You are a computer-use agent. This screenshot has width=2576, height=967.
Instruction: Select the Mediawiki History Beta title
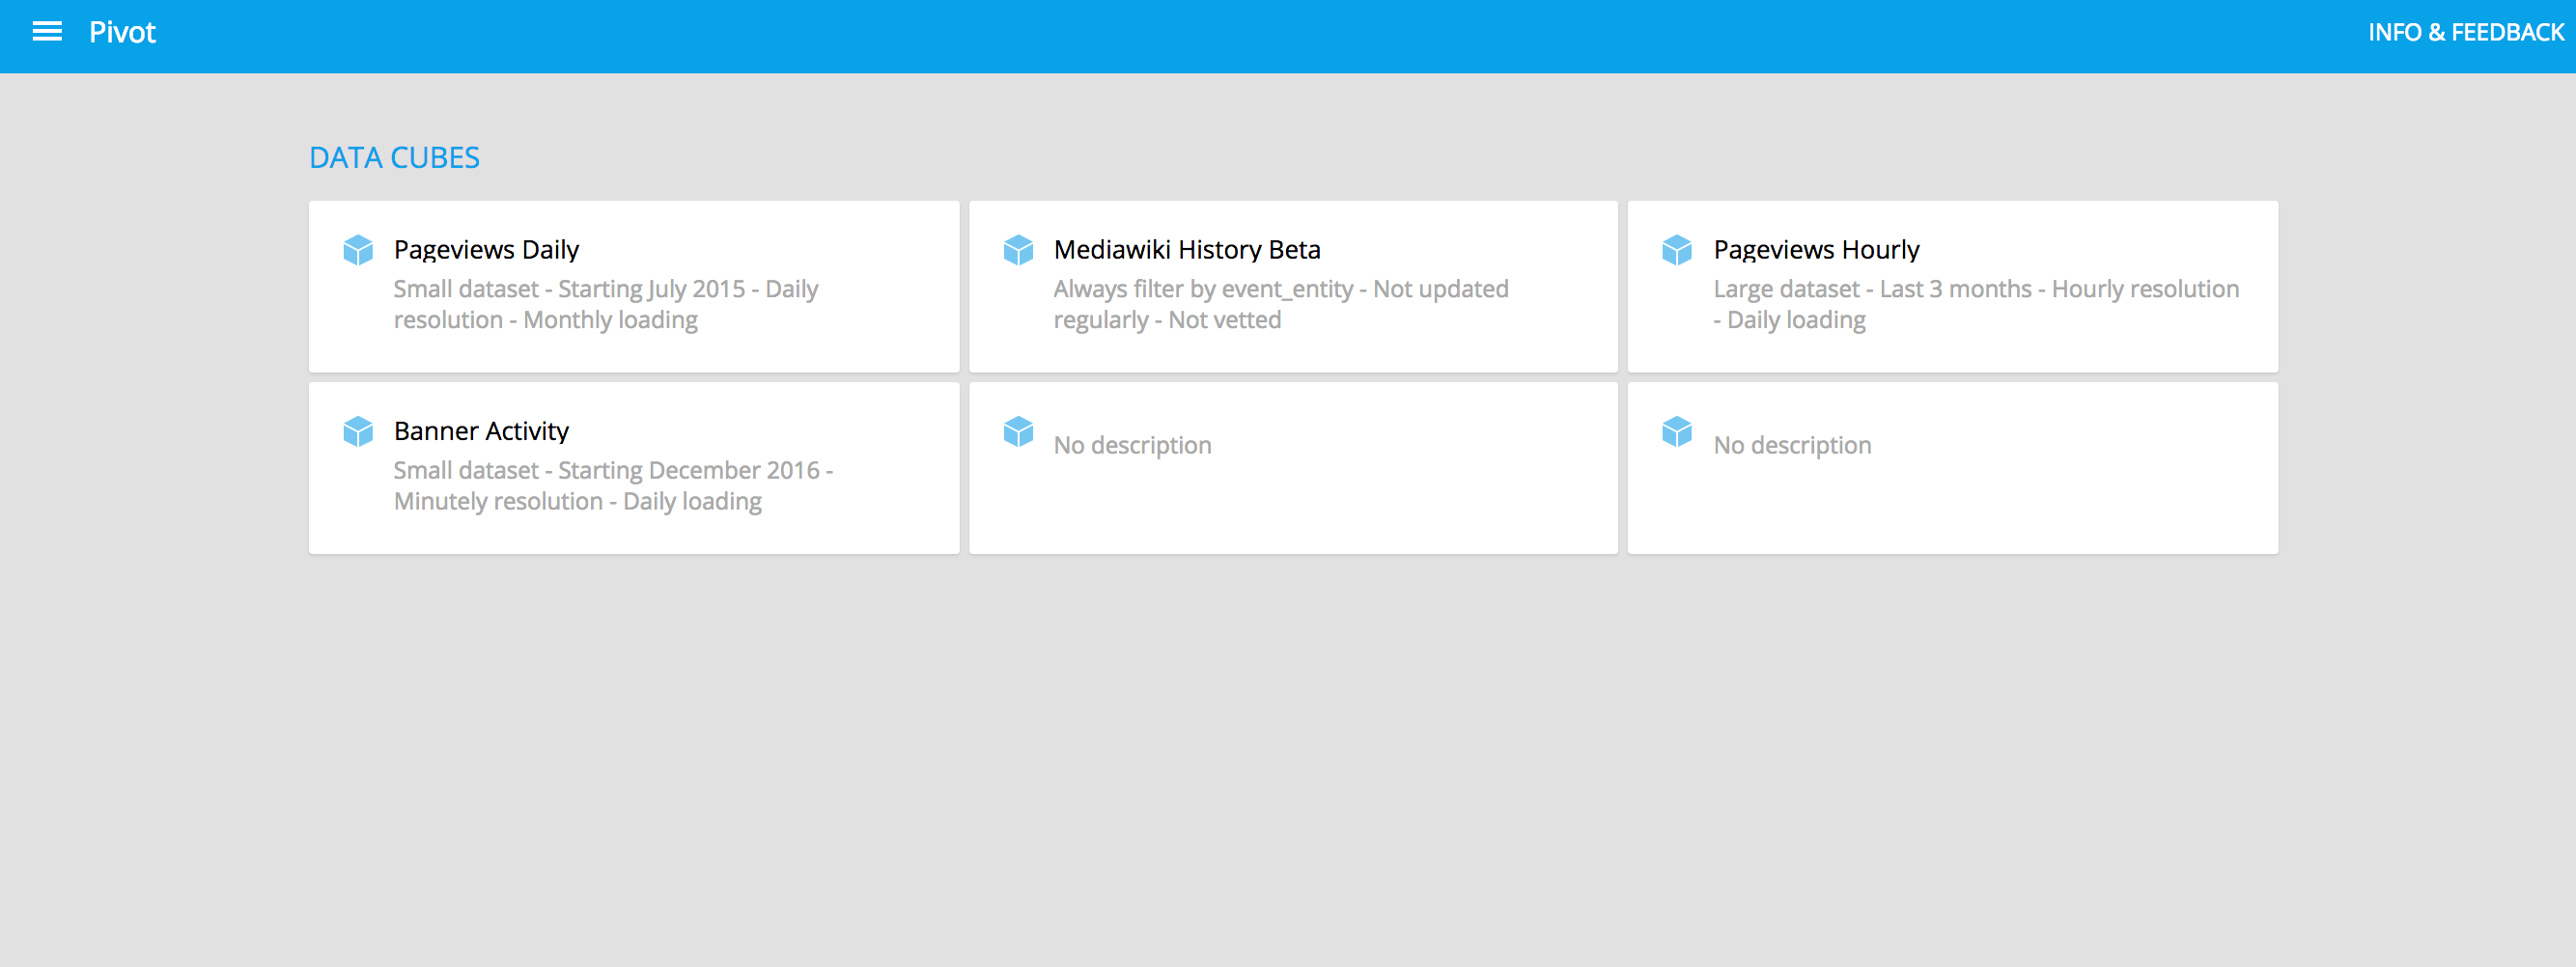click(1186, 250)
